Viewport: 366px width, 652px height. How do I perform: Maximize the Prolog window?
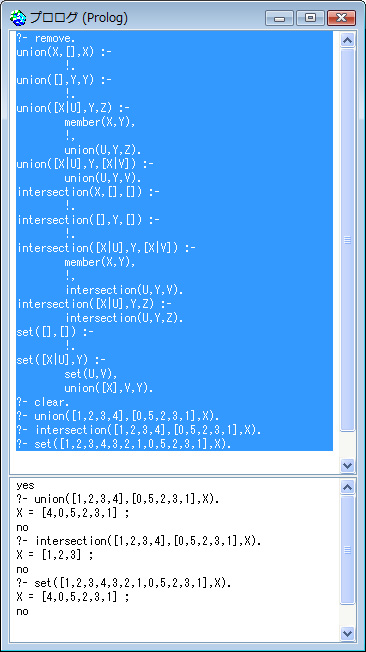(x=310, y=18)
